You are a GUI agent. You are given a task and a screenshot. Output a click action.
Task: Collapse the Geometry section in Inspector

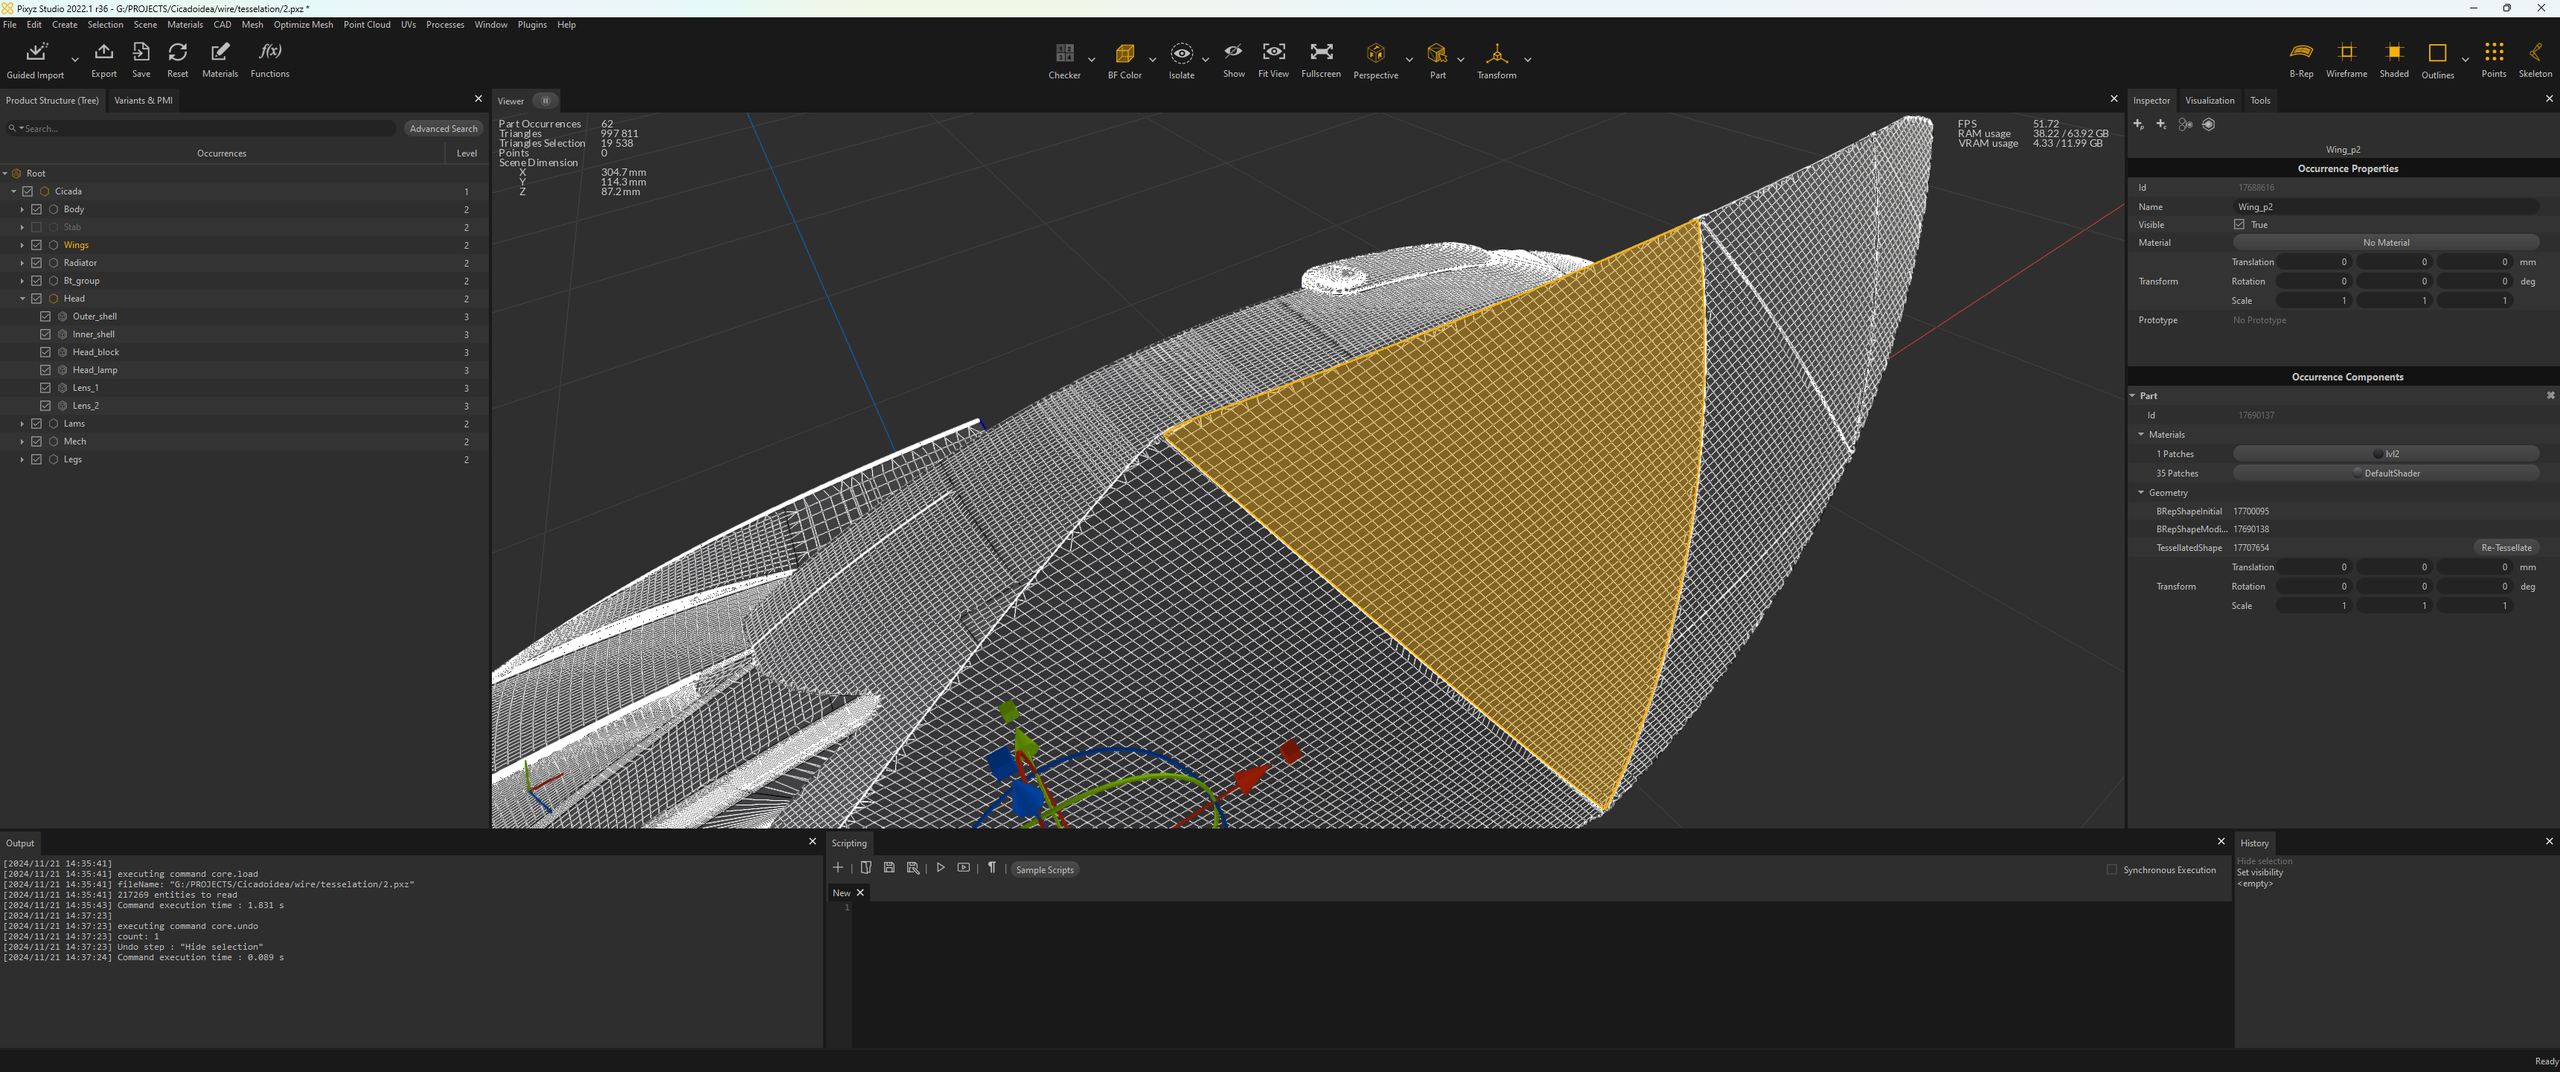(2141, 493)
